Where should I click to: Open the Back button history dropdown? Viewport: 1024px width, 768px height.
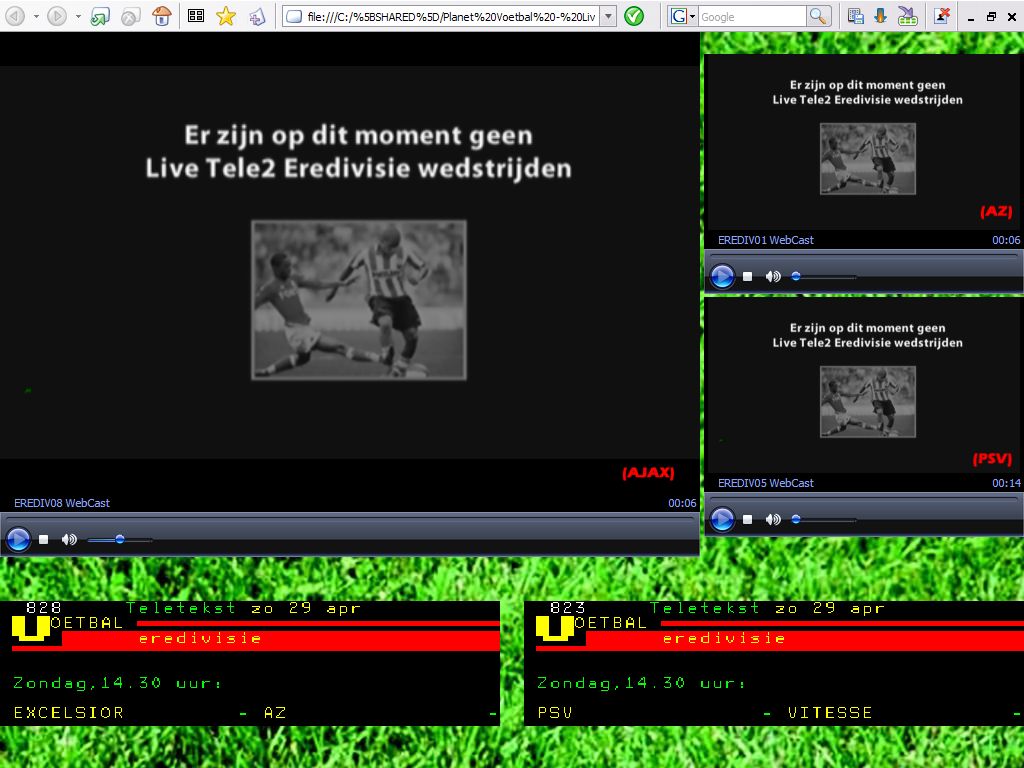[x=36, y=16]
